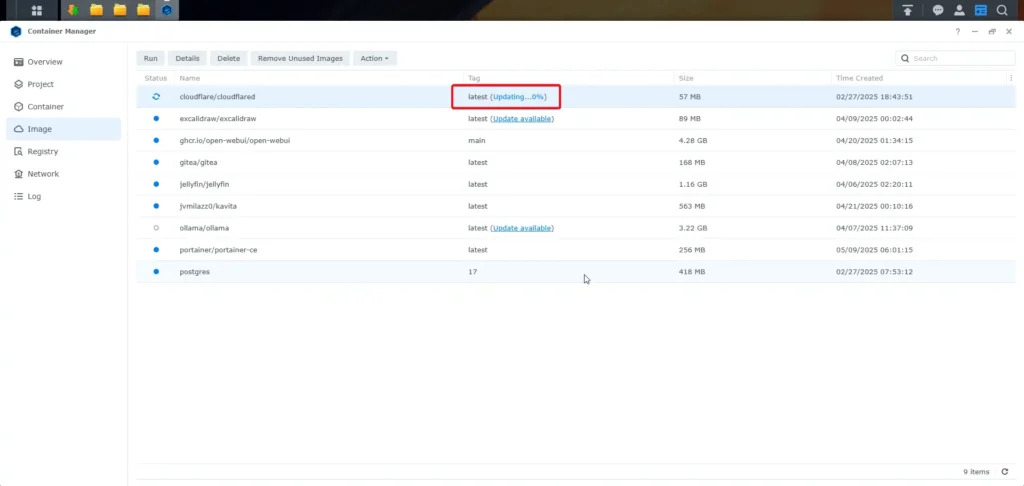Click the column options dots beside Time Created

[x=1011, y=78]
